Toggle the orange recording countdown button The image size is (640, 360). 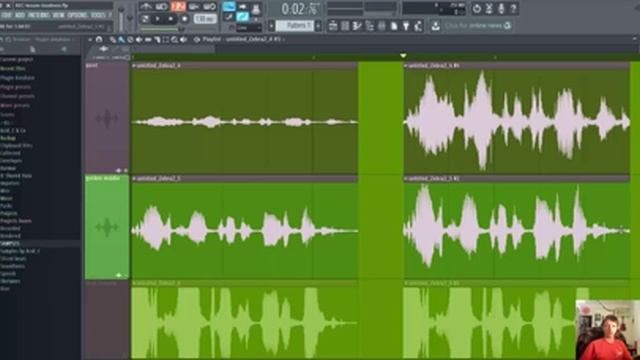point(178,7)
